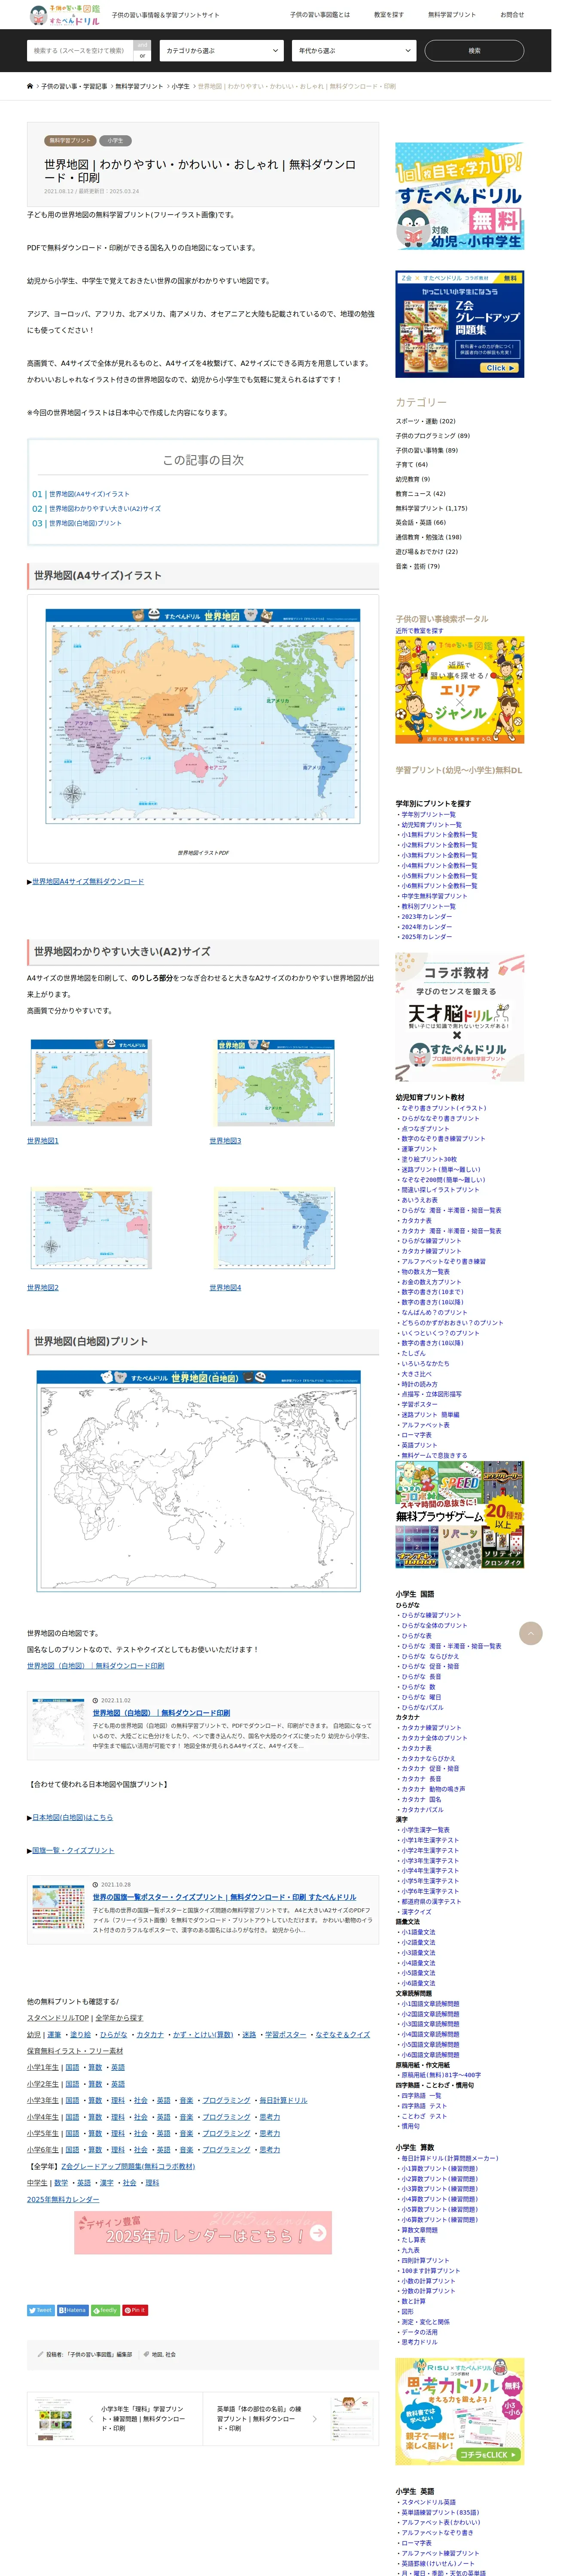Click the home icon in breadcrumbs
The height and width of the screenshot is (2576, 587).
click(30, 86)
